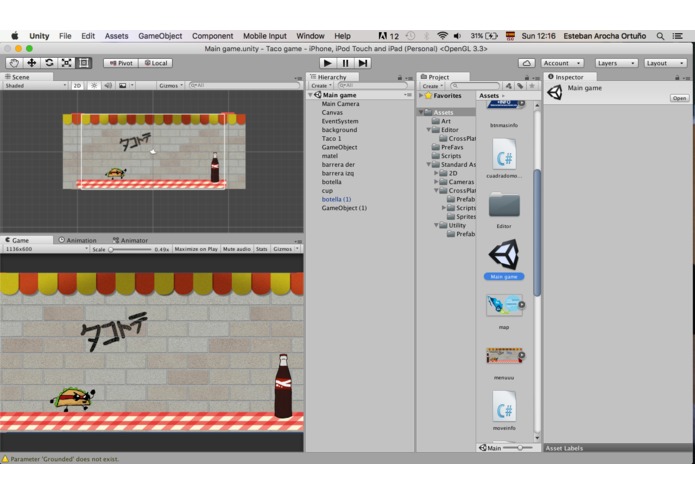
Task: Toggle scene lighting sun icon
Action: click(x=94, y=86)
